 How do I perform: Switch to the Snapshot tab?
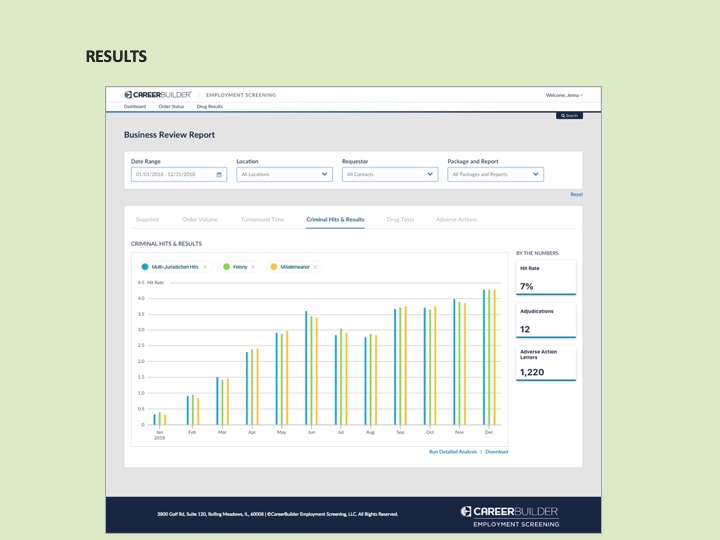(x=147, y=219)
